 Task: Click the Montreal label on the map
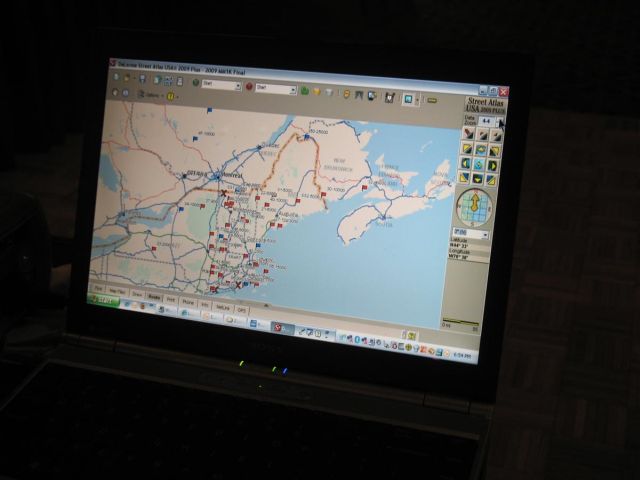(x=231, y=175)
